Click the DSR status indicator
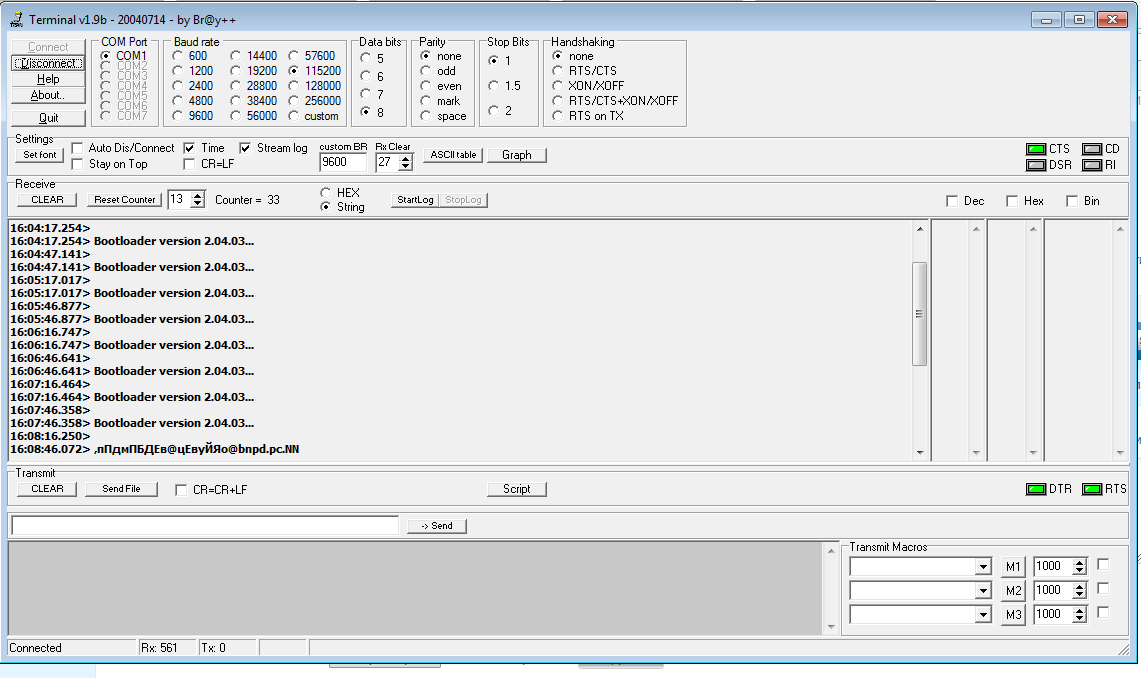Image resolution: width=1141 pixels, height=678 pixels. 1035,165
